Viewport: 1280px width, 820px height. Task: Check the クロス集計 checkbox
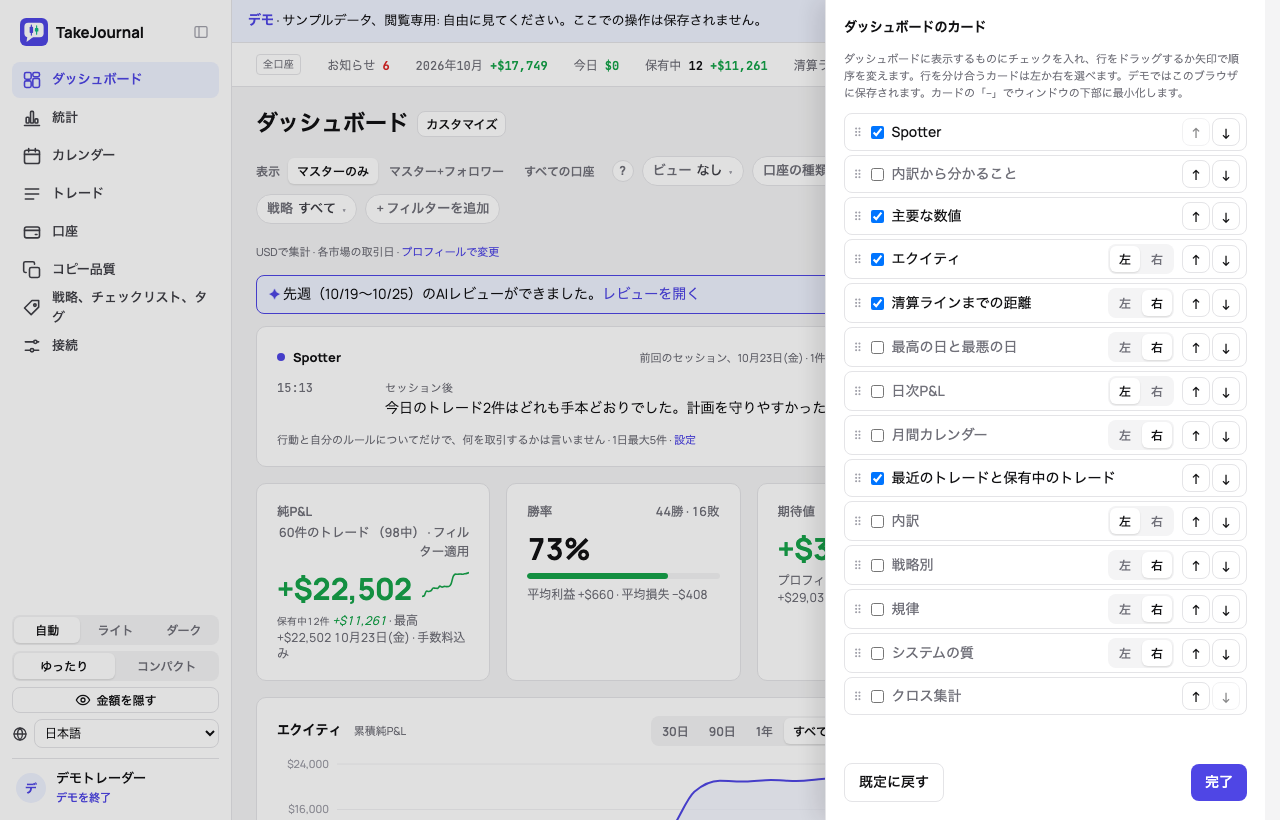877,696
